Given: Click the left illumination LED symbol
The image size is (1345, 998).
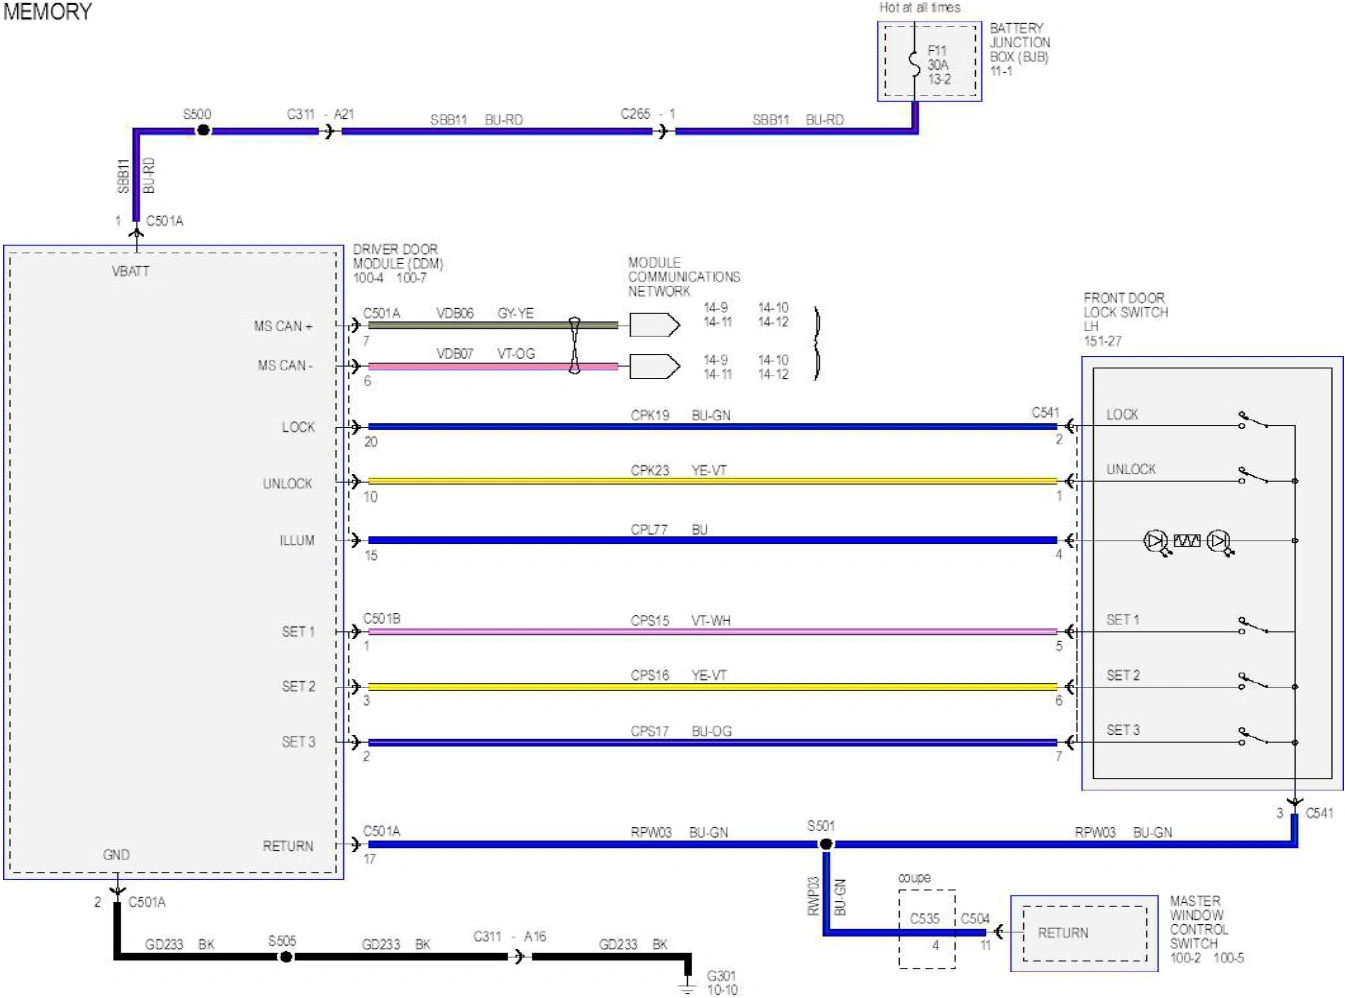Looking at the screenshot, I should coord(1157,542).
